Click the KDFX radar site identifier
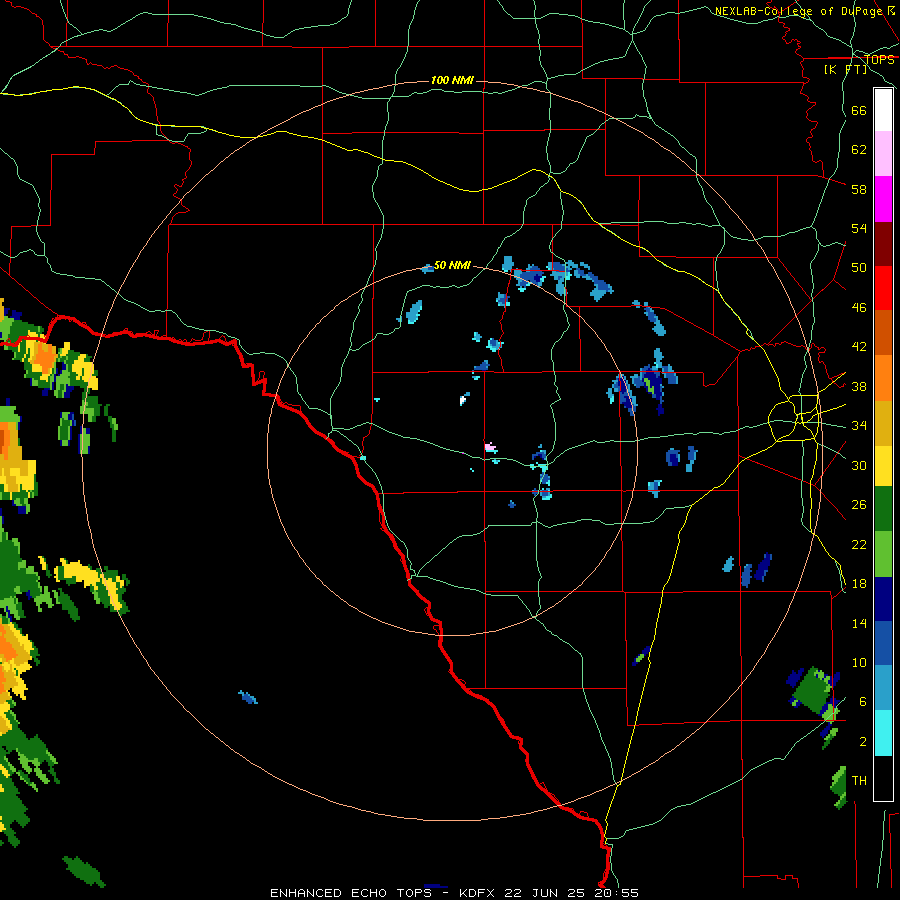The width and height of the screenshot is (900, 900). (478, 893)
